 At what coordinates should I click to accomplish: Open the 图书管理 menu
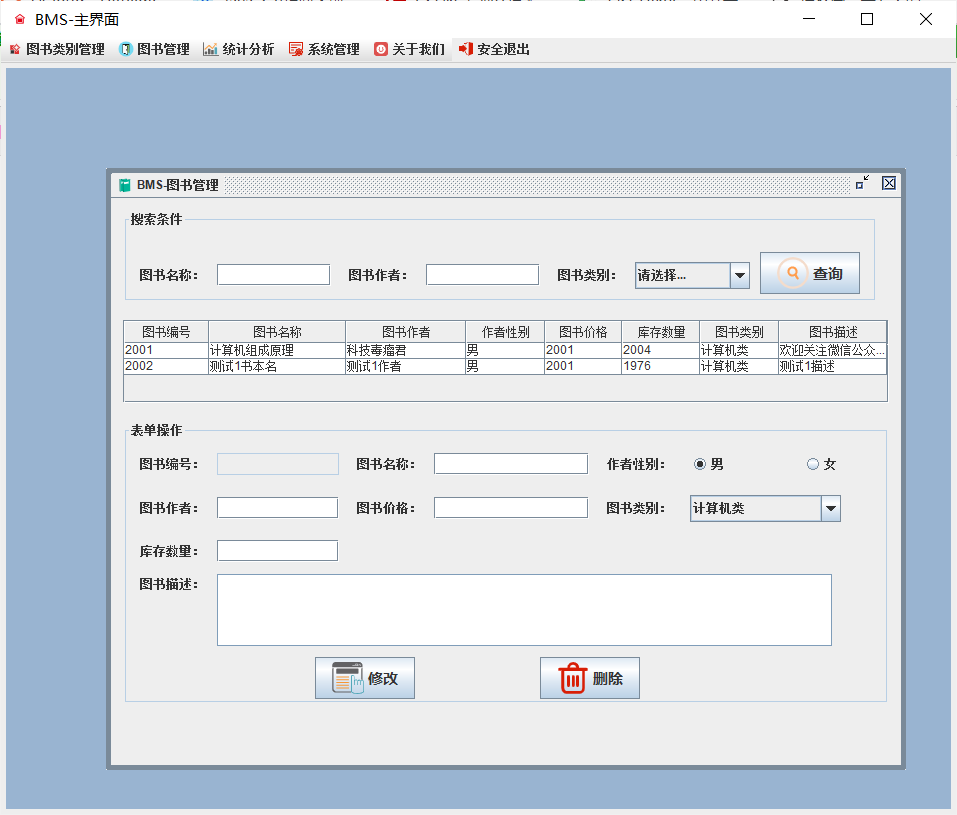click(155, 49)
